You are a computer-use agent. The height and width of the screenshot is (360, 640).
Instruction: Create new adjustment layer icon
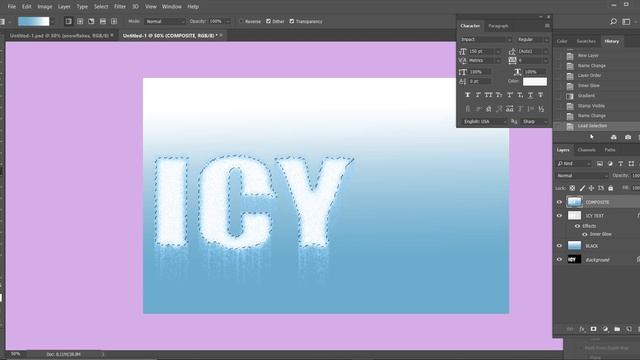605,329
